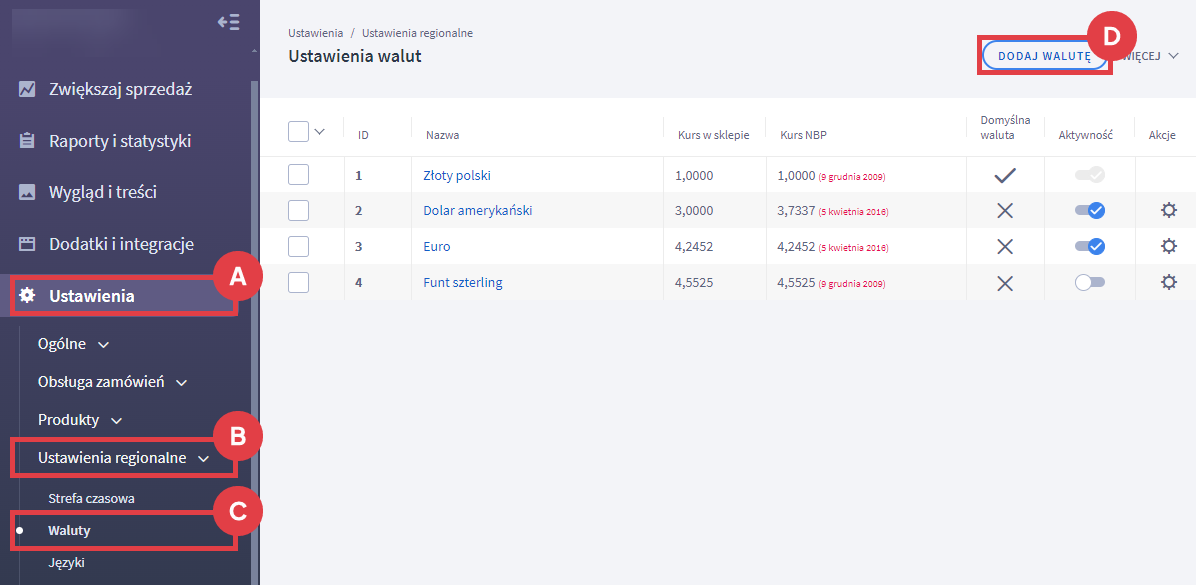The width and height of the screenshot is (1196, 585).
Task: Click the Raporty i statystyki clipboard icon
Action: [28, 141]
